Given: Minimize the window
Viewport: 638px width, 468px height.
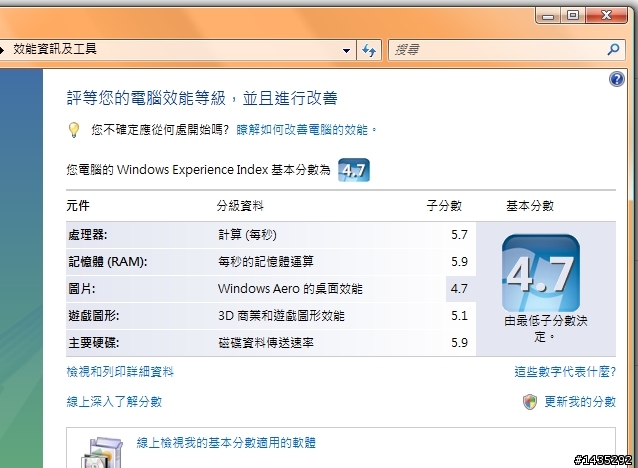Looking at the screenshot, I should [x=548, y=16].
